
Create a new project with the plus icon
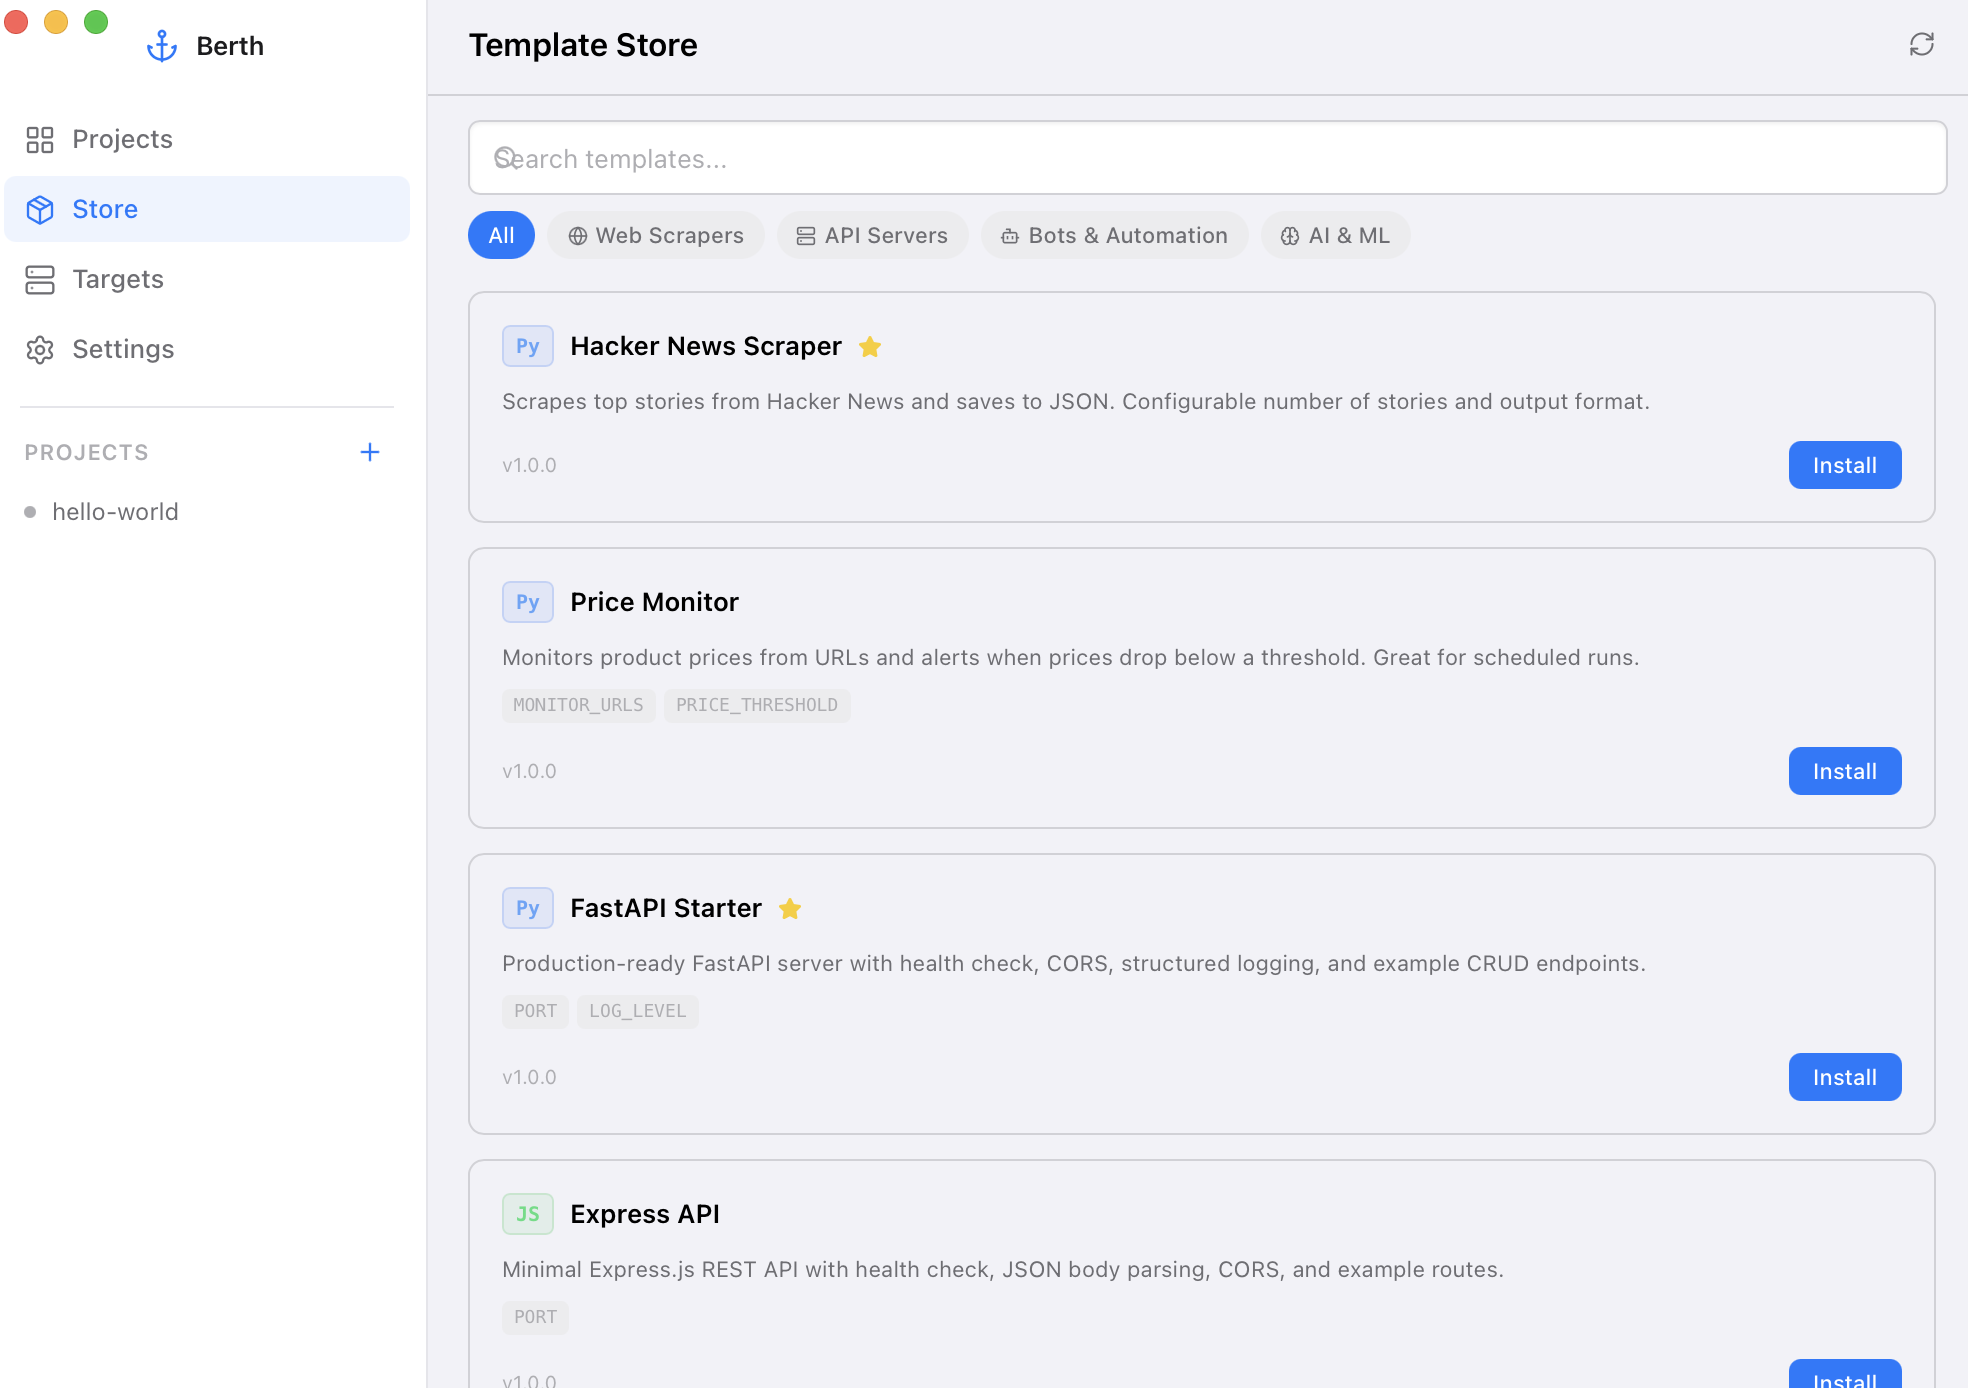(x=370, y=452)
